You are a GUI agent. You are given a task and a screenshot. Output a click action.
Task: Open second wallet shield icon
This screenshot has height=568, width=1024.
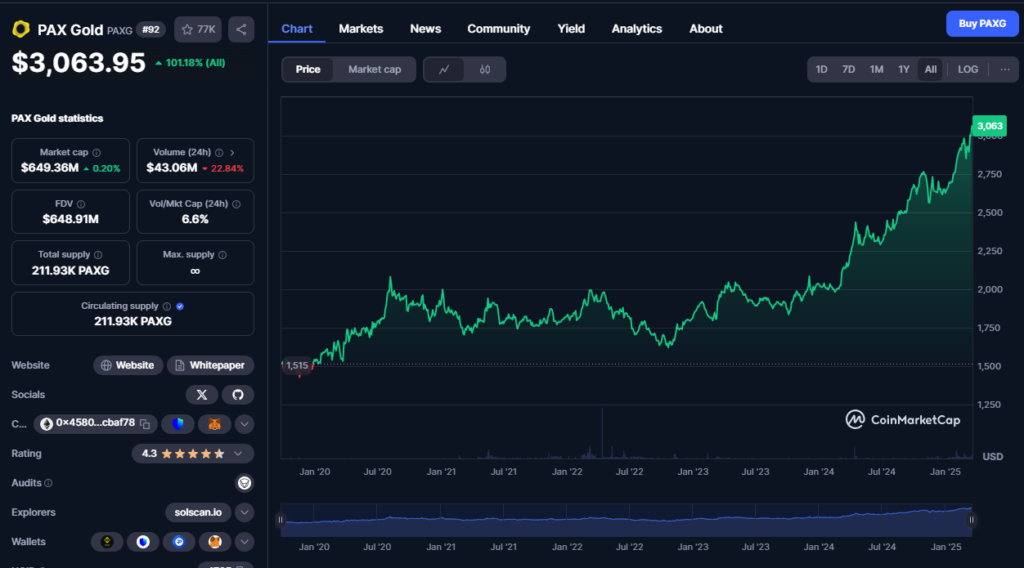pos(143,542)
